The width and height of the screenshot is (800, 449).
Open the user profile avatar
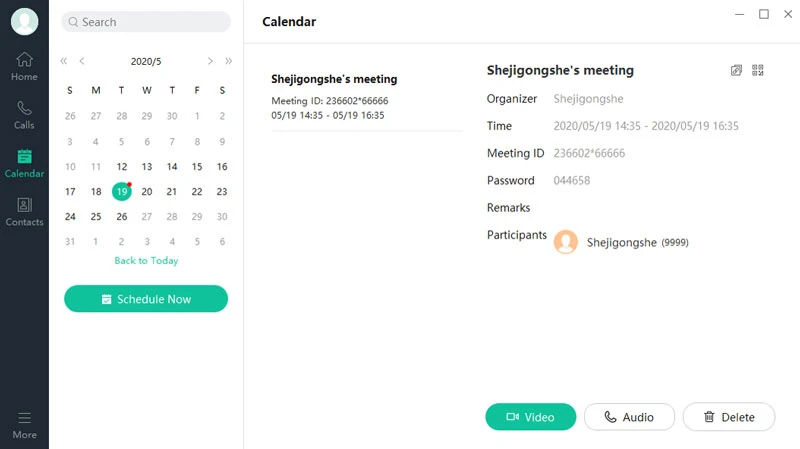click(x=24, y=21)
